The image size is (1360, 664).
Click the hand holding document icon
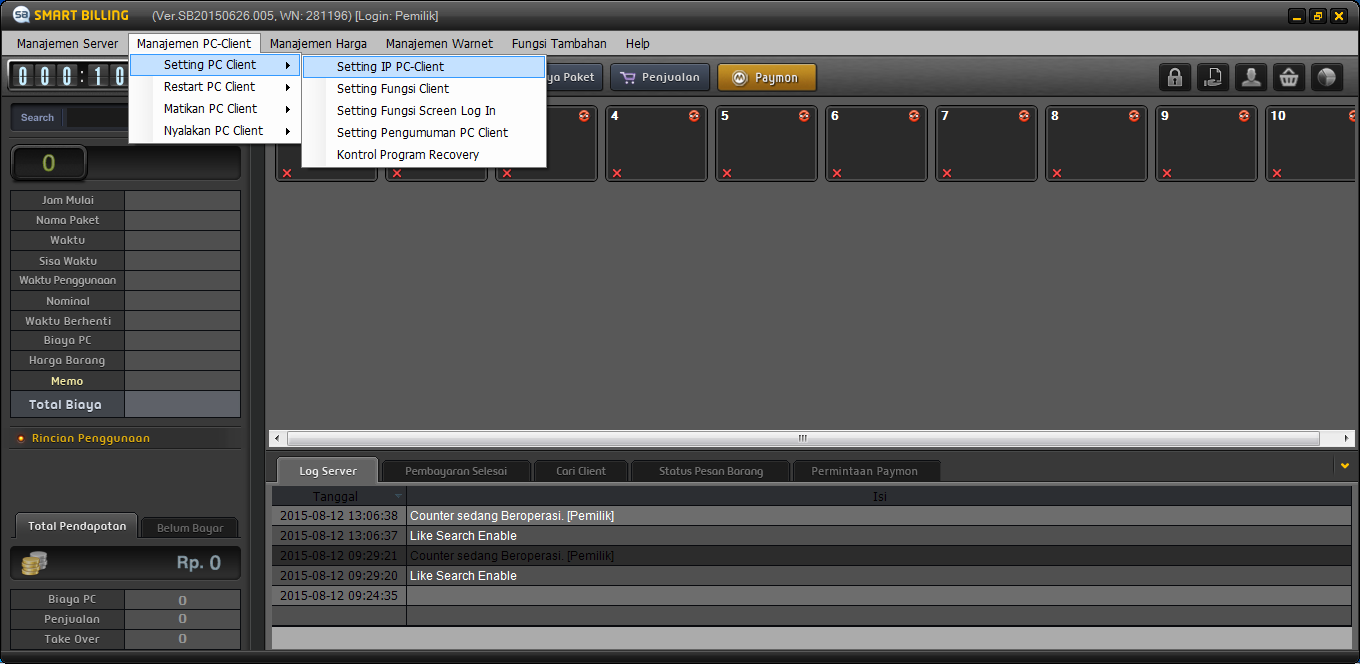(1213, 77)
